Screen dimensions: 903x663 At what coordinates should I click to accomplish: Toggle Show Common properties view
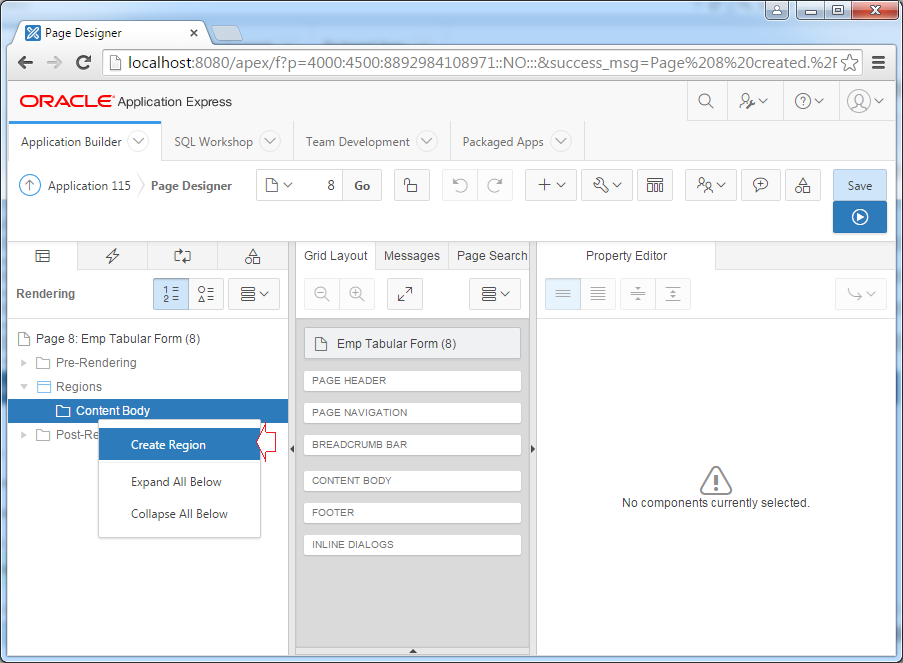click(563, 294)
